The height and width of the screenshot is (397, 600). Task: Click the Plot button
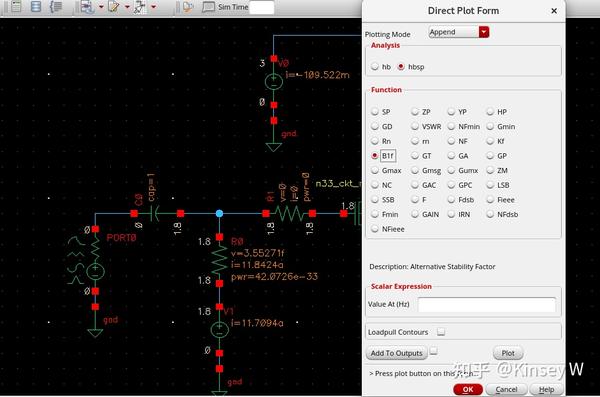[x=508, y=353]
